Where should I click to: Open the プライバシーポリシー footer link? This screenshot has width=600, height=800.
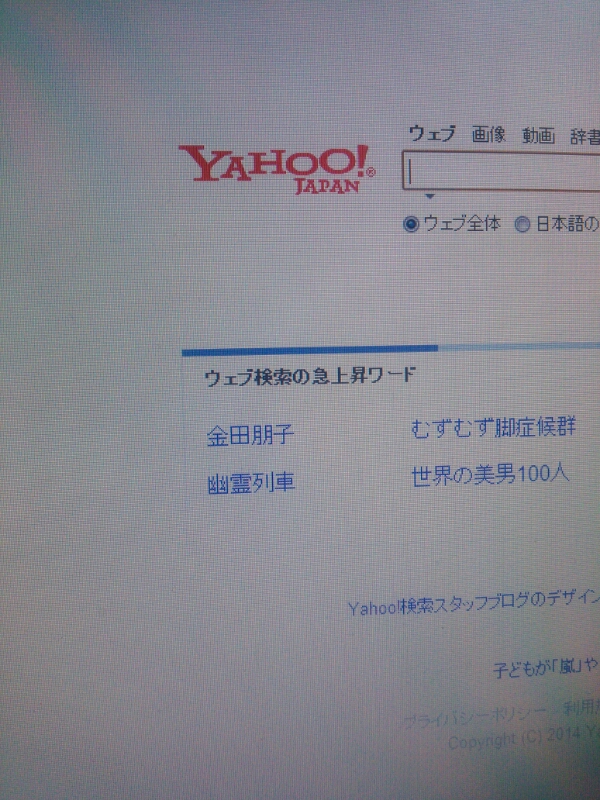coord(475,716)
